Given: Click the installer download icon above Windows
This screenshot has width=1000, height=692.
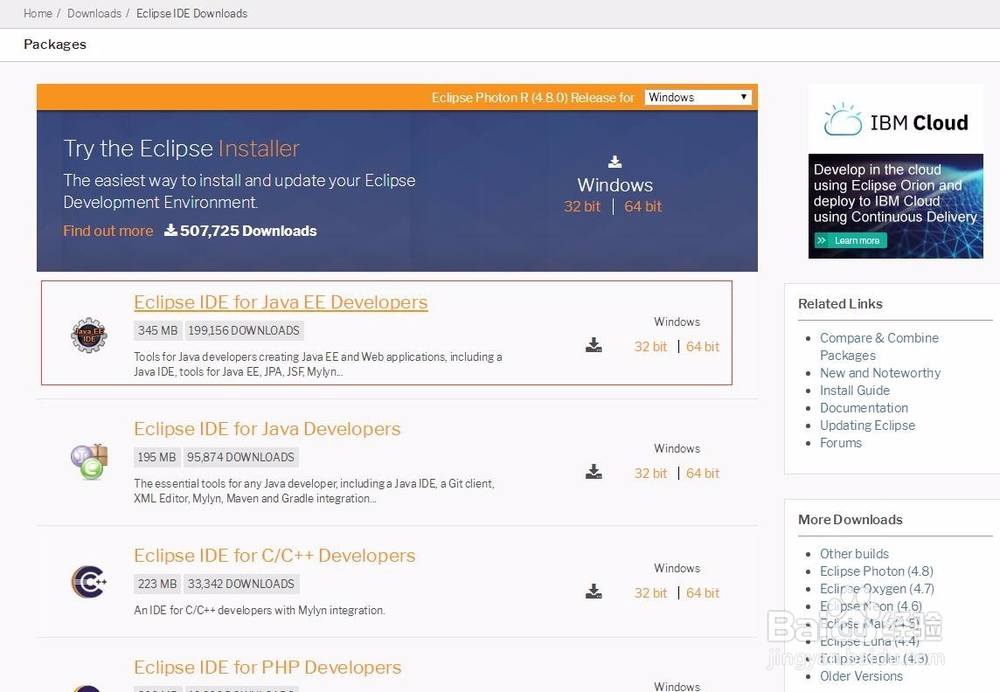Looking at the screenshot, I should [x=615, y=162].
